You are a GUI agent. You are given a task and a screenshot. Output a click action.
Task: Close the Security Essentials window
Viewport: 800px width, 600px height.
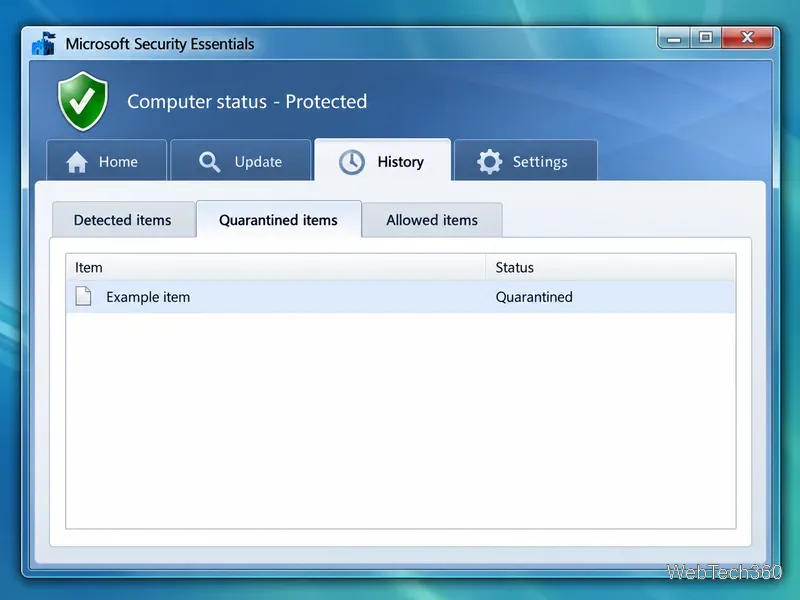[747, 38]
